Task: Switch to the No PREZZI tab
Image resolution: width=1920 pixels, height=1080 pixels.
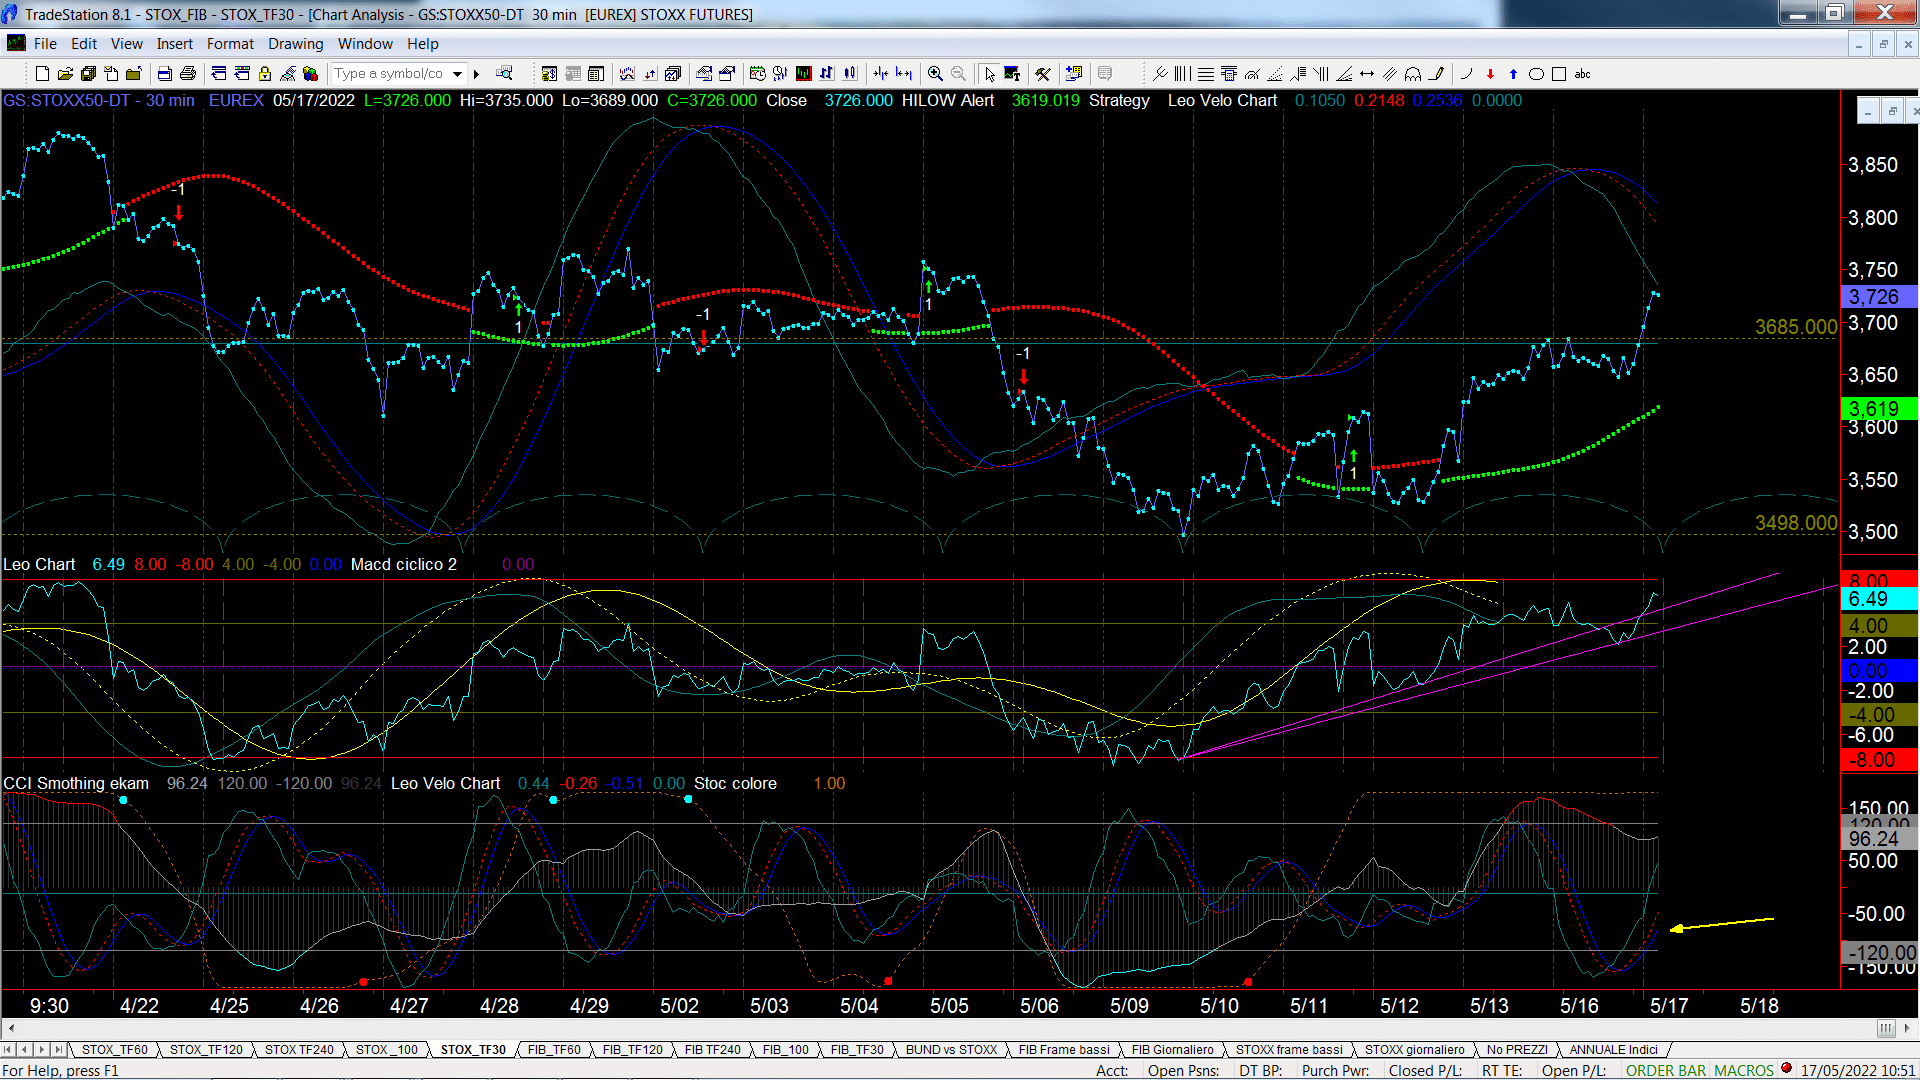Action: pyautogui.click(x=1517, y=1049)
